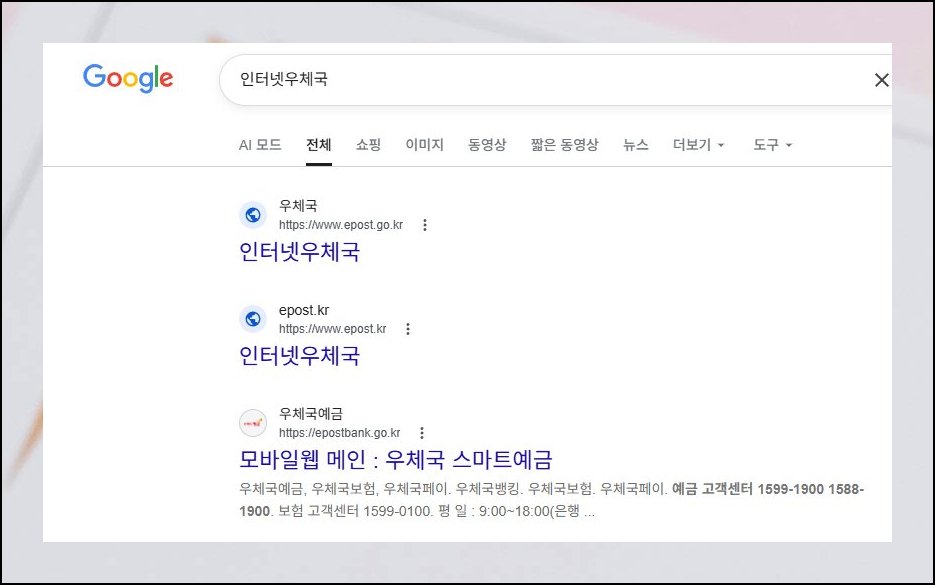Click the globe favicon for 우체국 result
935x585 pixels.
[253, 215]
